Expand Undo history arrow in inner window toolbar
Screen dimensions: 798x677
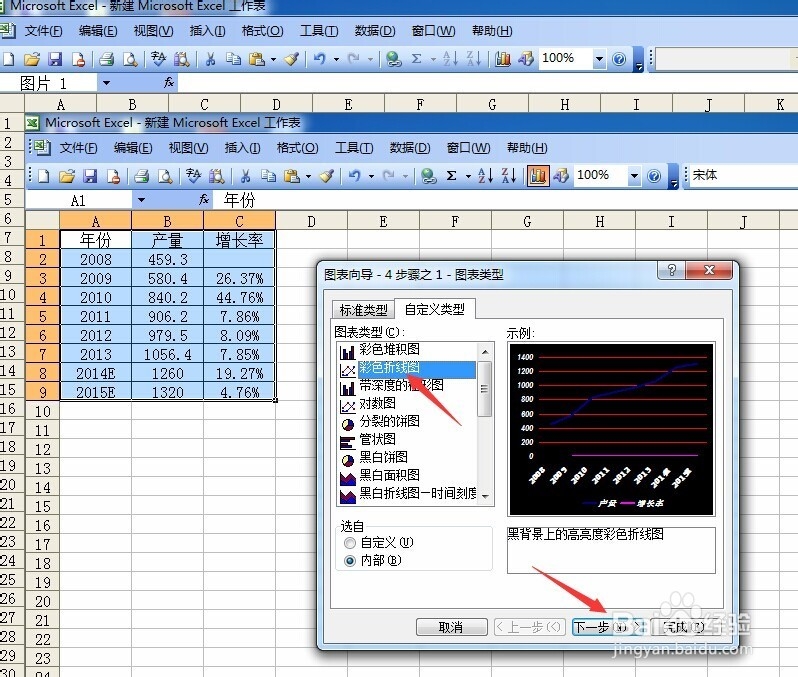click(x=372, y=177)
